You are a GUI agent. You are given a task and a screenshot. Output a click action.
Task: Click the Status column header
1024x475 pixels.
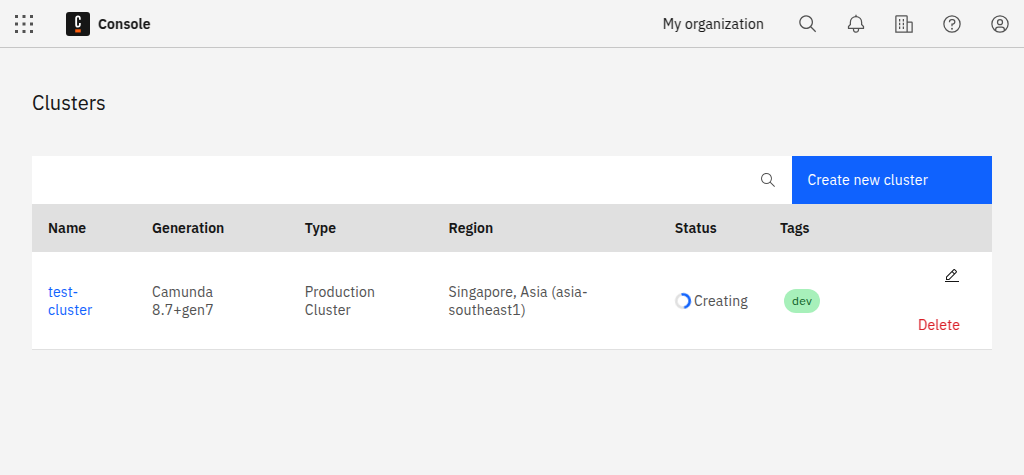pyautogui.click(x=695, y=228)
